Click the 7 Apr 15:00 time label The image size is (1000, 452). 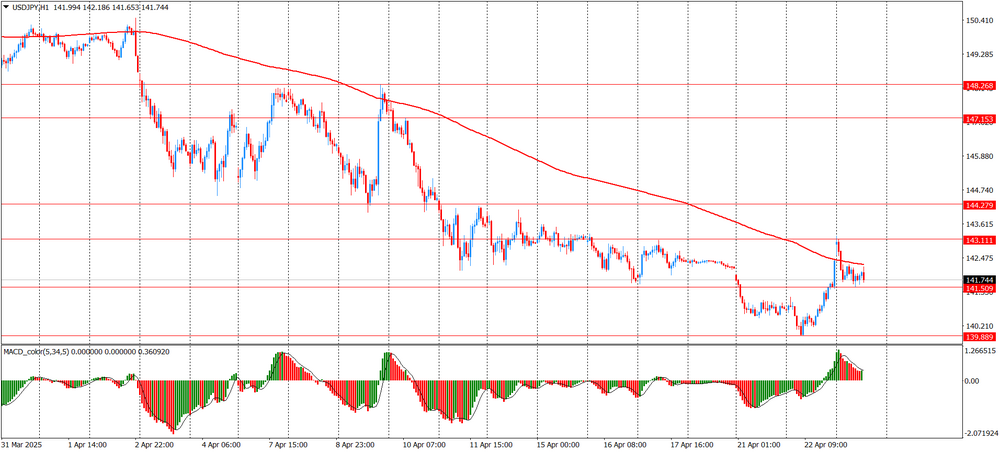click(x=290, y=444)
